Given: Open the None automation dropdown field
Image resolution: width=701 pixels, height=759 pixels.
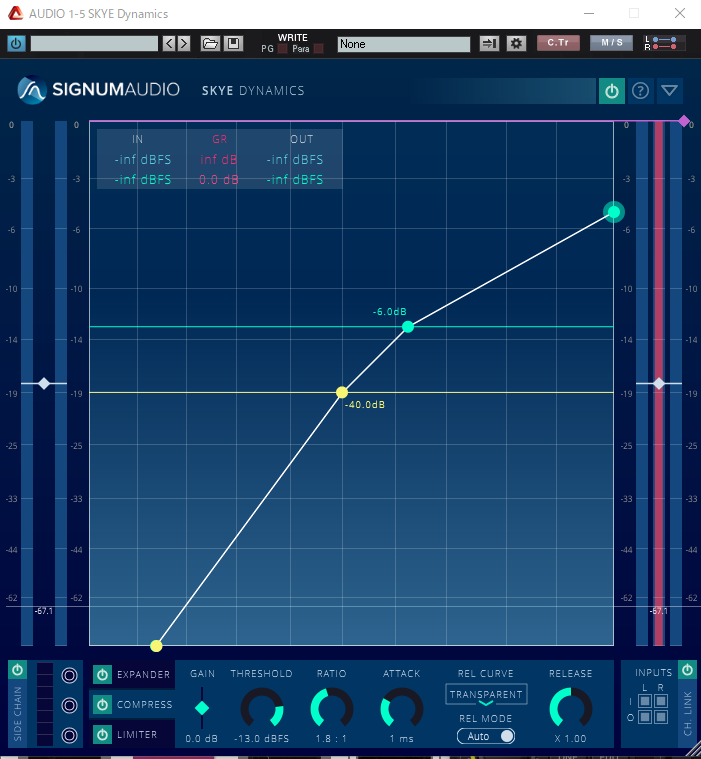Looking at the screenshot, I should [404, 44].
